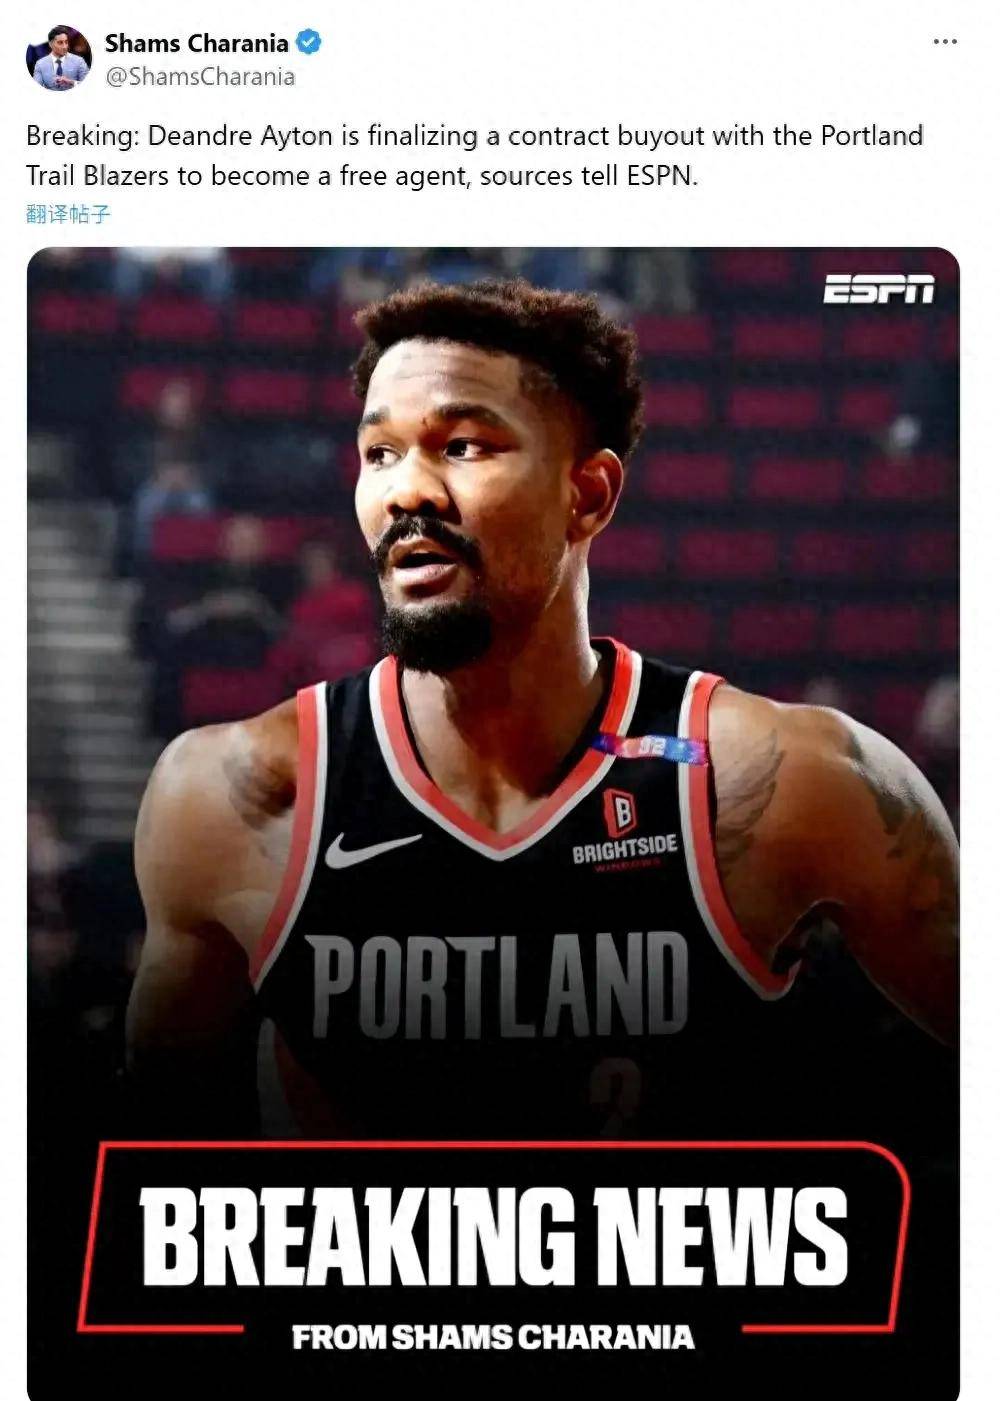Click the blue verified checkmark badge
The width and height of the screenshot is (1001, 1401).
click(x=309, y=43)
